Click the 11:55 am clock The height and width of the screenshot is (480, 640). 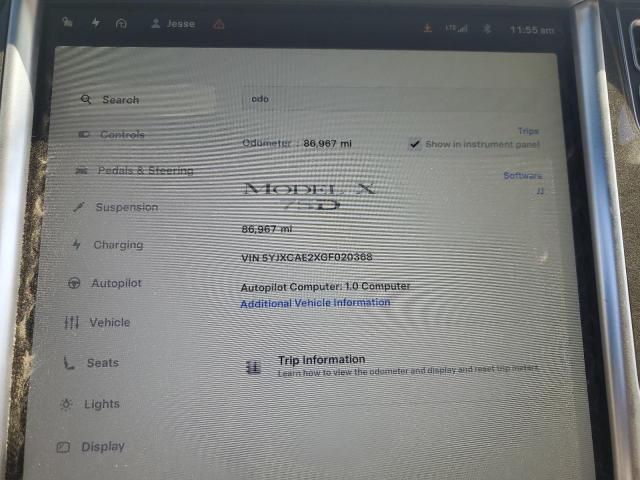532,30
